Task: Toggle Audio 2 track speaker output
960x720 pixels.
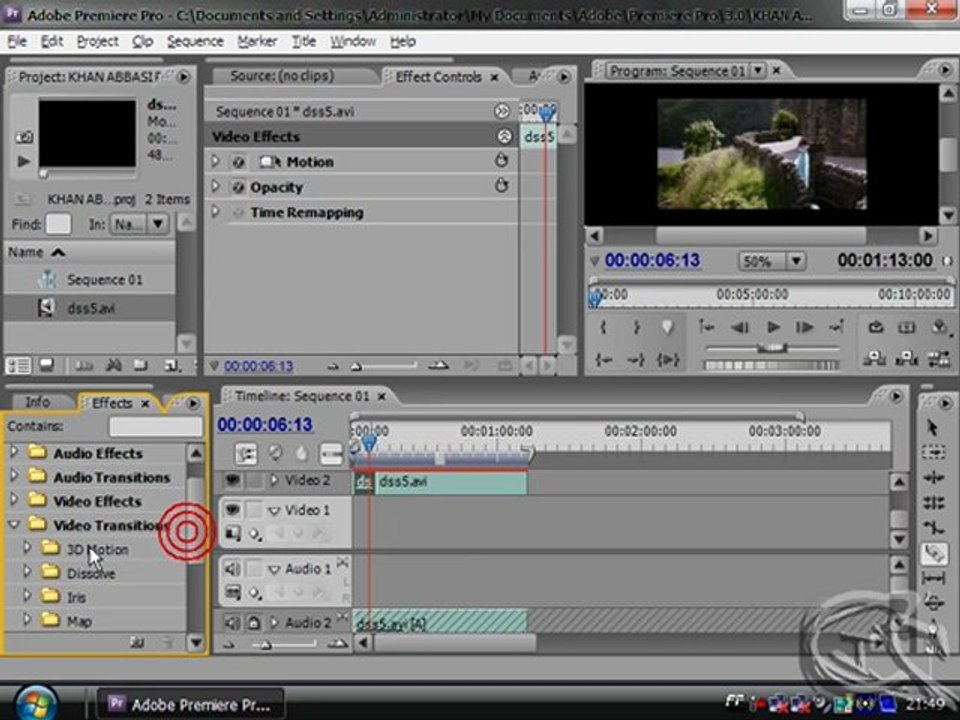Action: [x=233, y=623]
